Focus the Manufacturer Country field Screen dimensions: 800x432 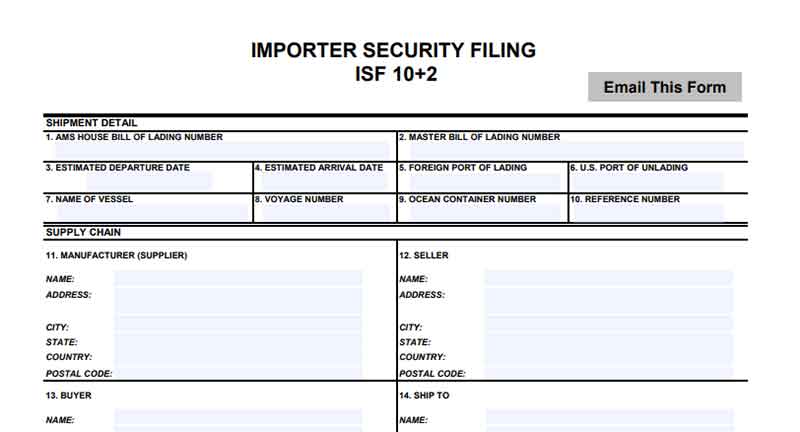(x=238, y=356)
